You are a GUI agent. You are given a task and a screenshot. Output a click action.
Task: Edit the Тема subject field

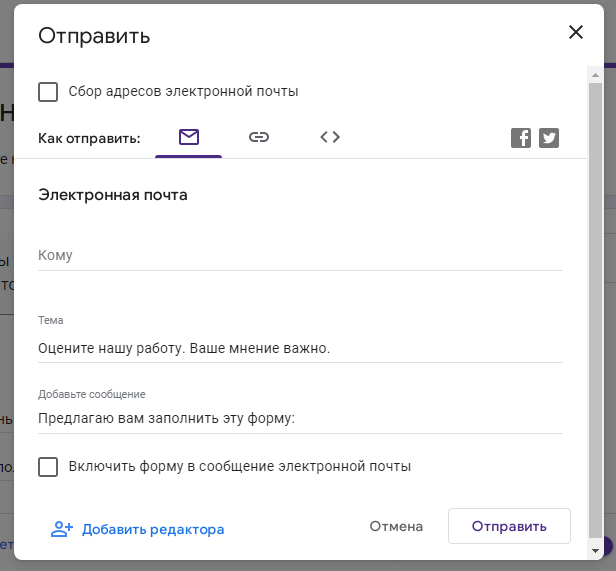301,349
